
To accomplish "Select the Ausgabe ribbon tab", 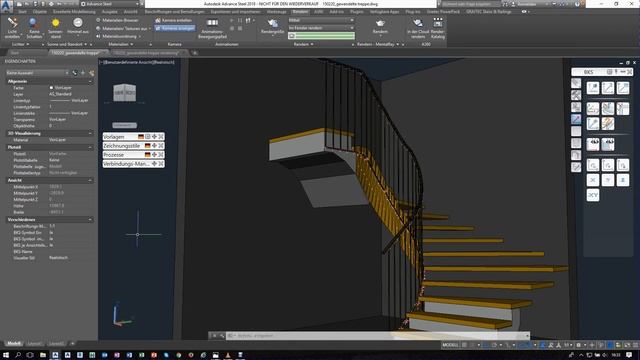I will pos(109,11).
